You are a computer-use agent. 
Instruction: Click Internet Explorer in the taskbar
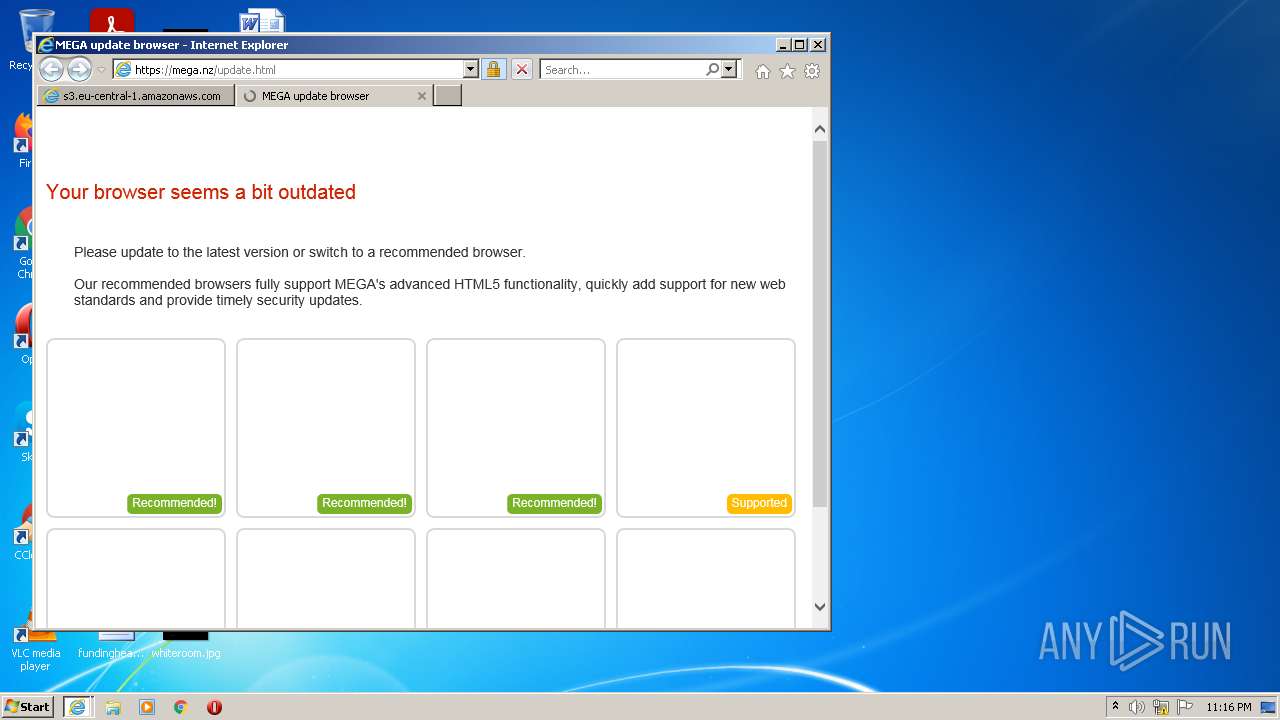78,707
